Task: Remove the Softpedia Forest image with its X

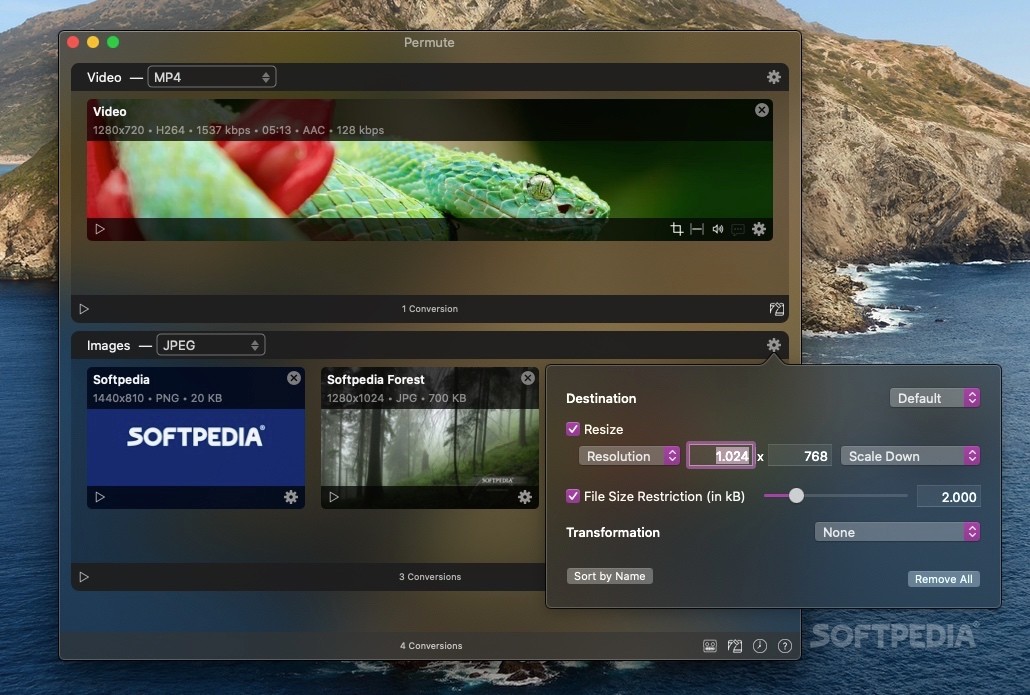Action: tap(527, 378)
